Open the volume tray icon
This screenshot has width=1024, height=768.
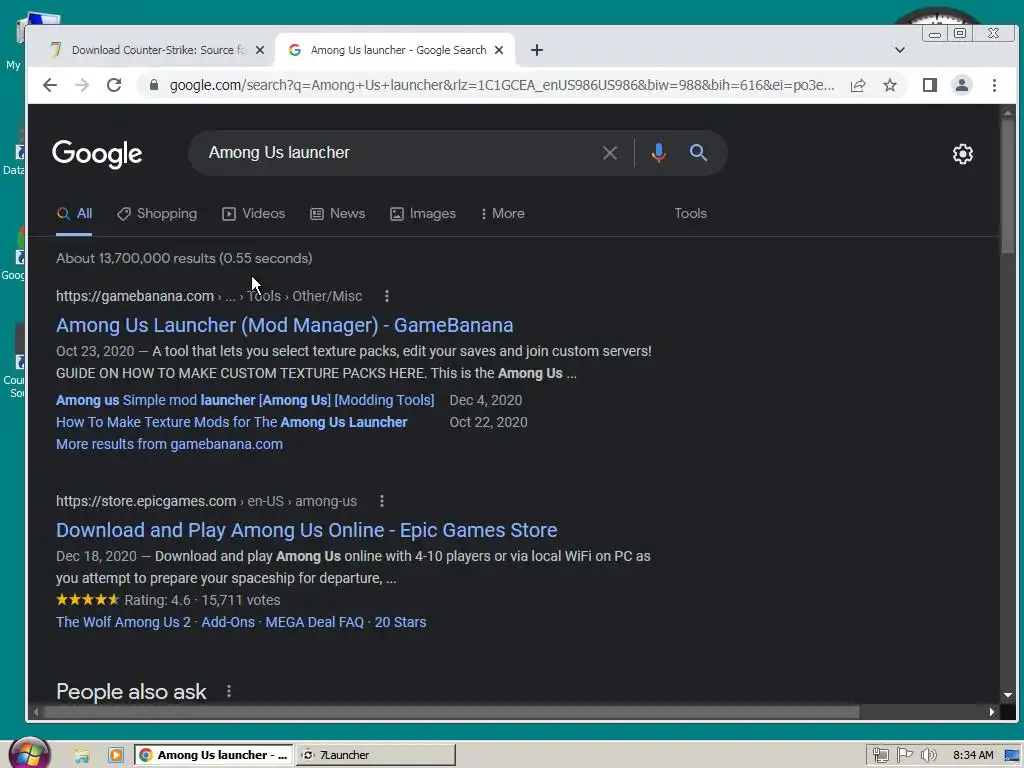[x=929, y=756]
